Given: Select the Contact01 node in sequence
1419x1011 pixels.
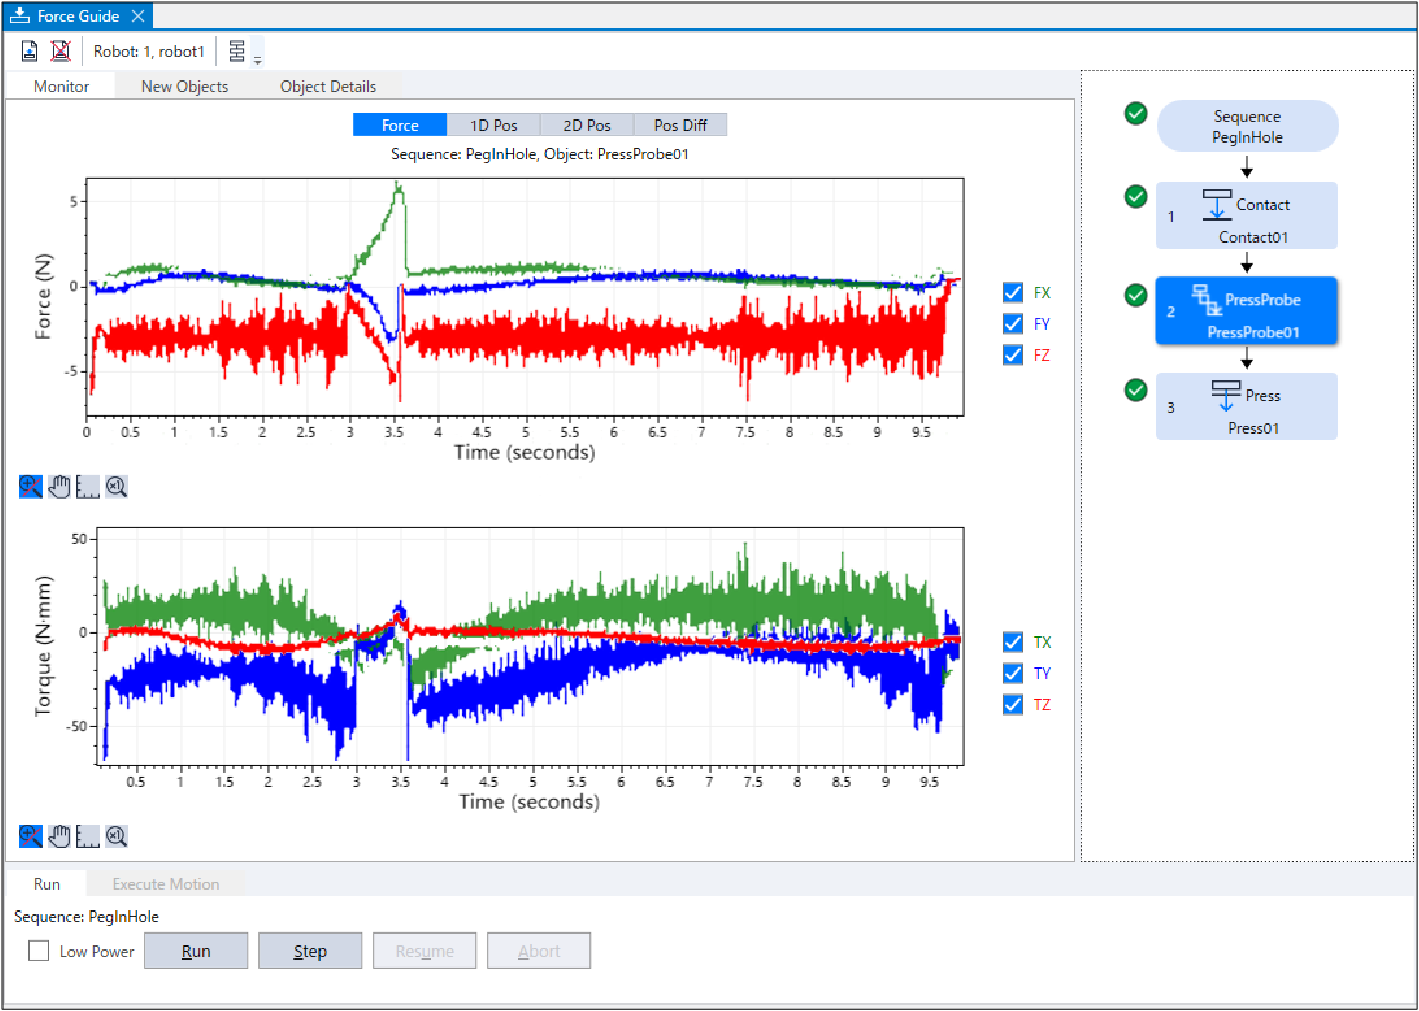Looking at the screenshot, I should pyautogui.click(x=1246, y=216).
